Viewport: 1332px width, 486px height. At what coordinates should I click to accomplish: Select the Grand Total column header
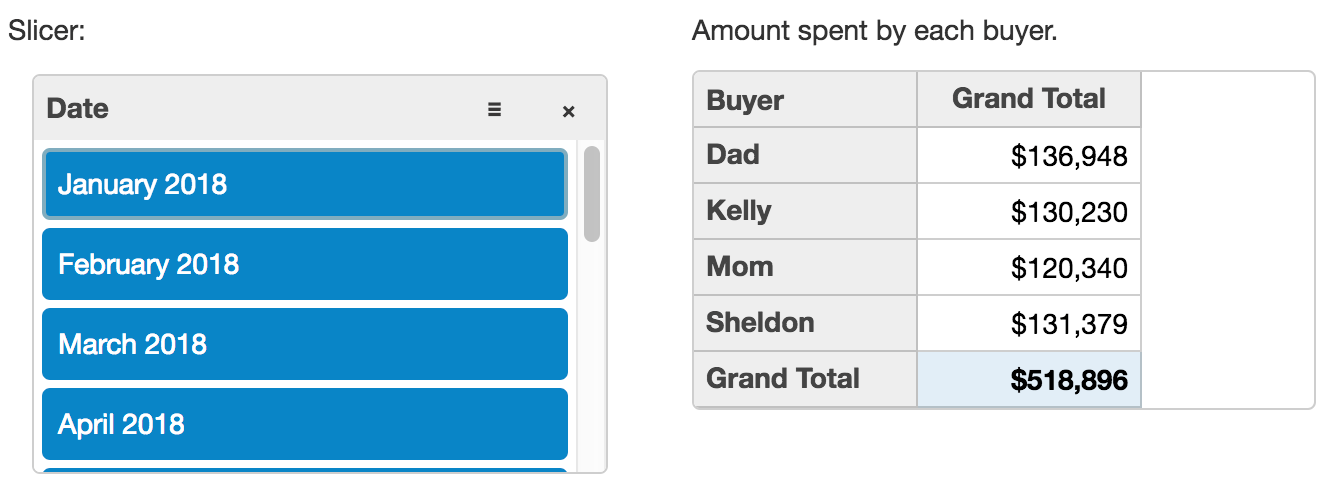1028,99
